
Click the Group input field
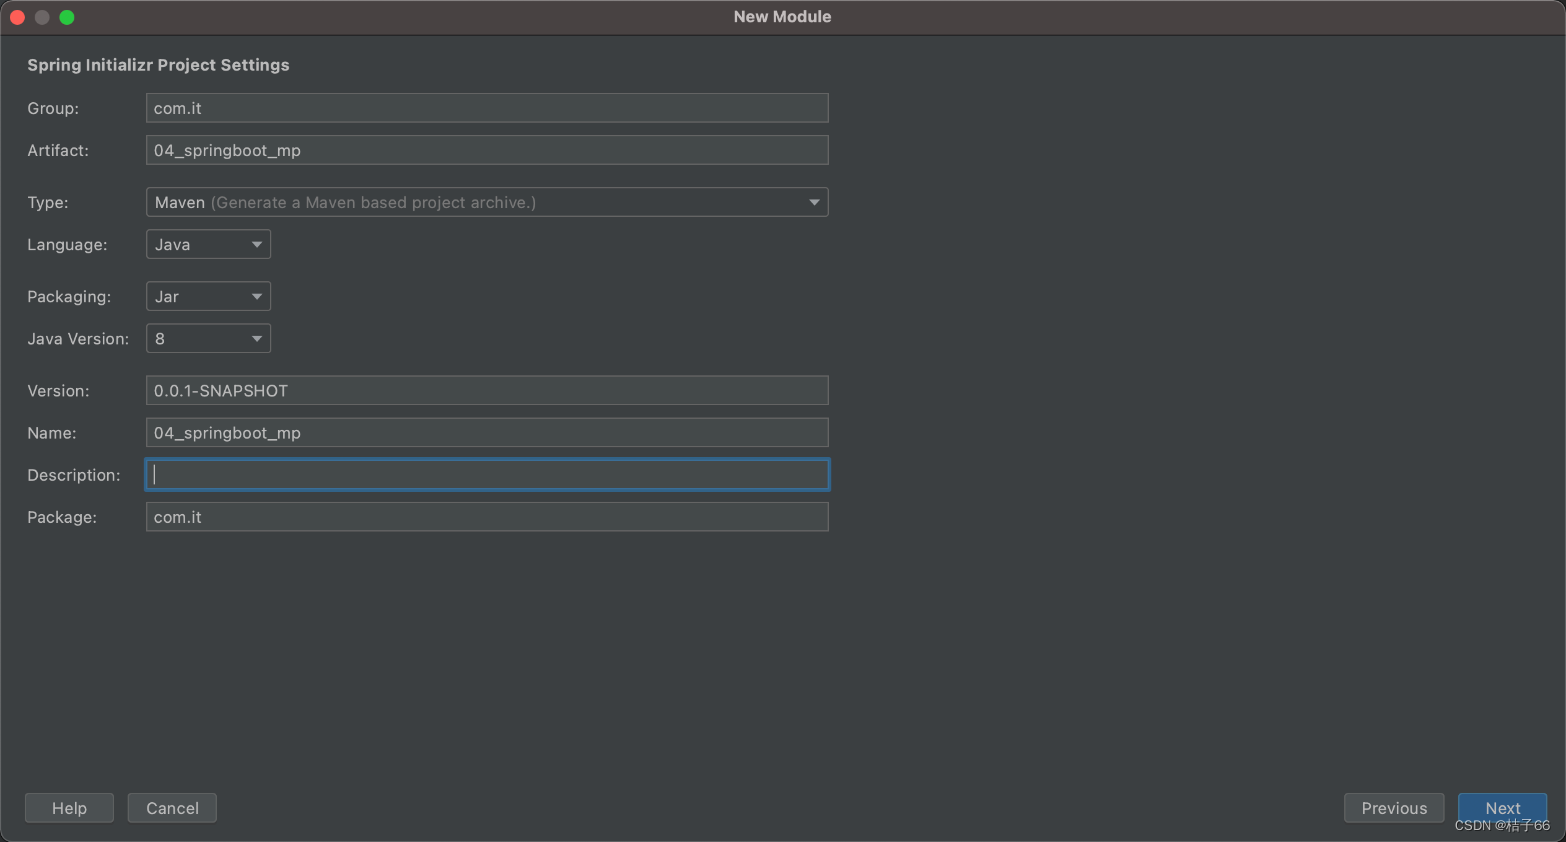pos(487,108)
